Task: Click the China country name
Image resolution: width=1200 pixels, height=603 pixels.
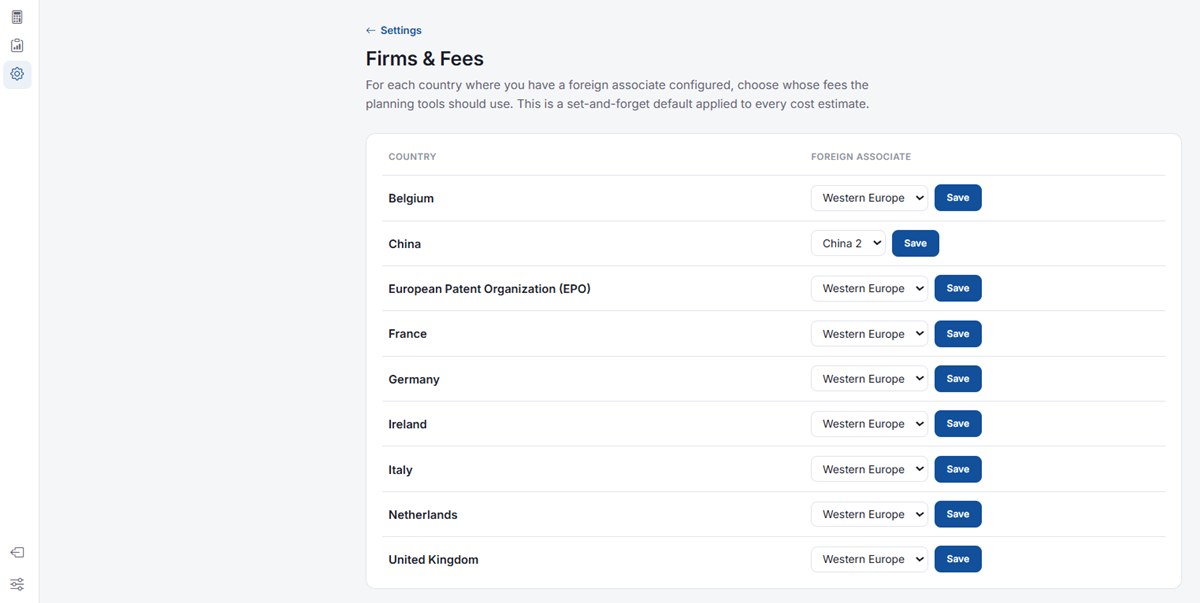Action: click(405, 244)
